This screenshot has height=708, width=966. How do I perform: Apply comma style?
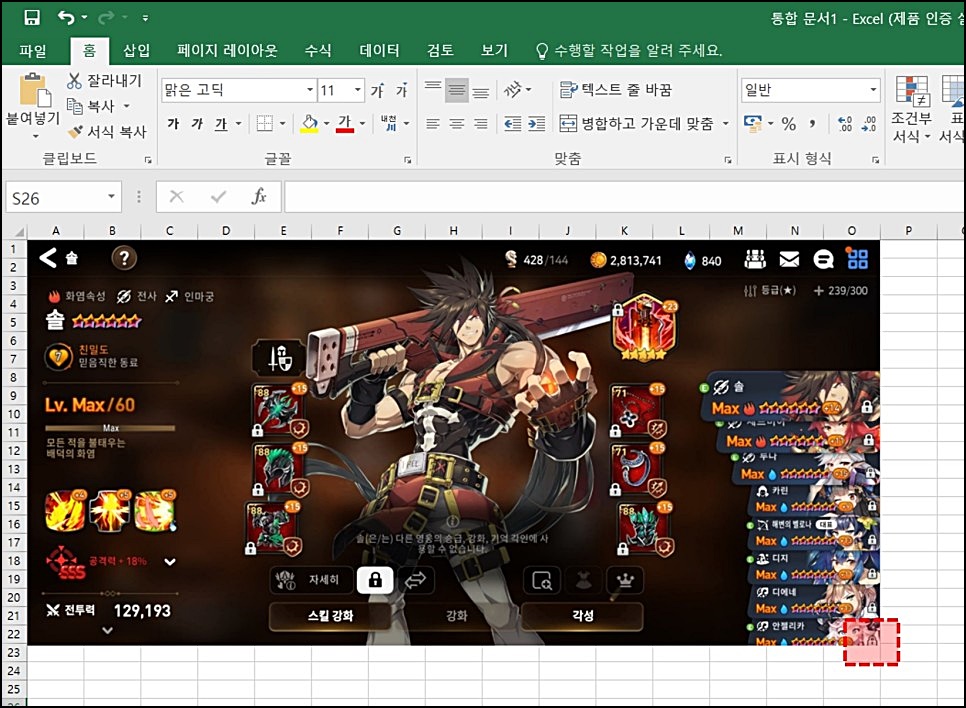pyautogui.click(x=813, y=124)
